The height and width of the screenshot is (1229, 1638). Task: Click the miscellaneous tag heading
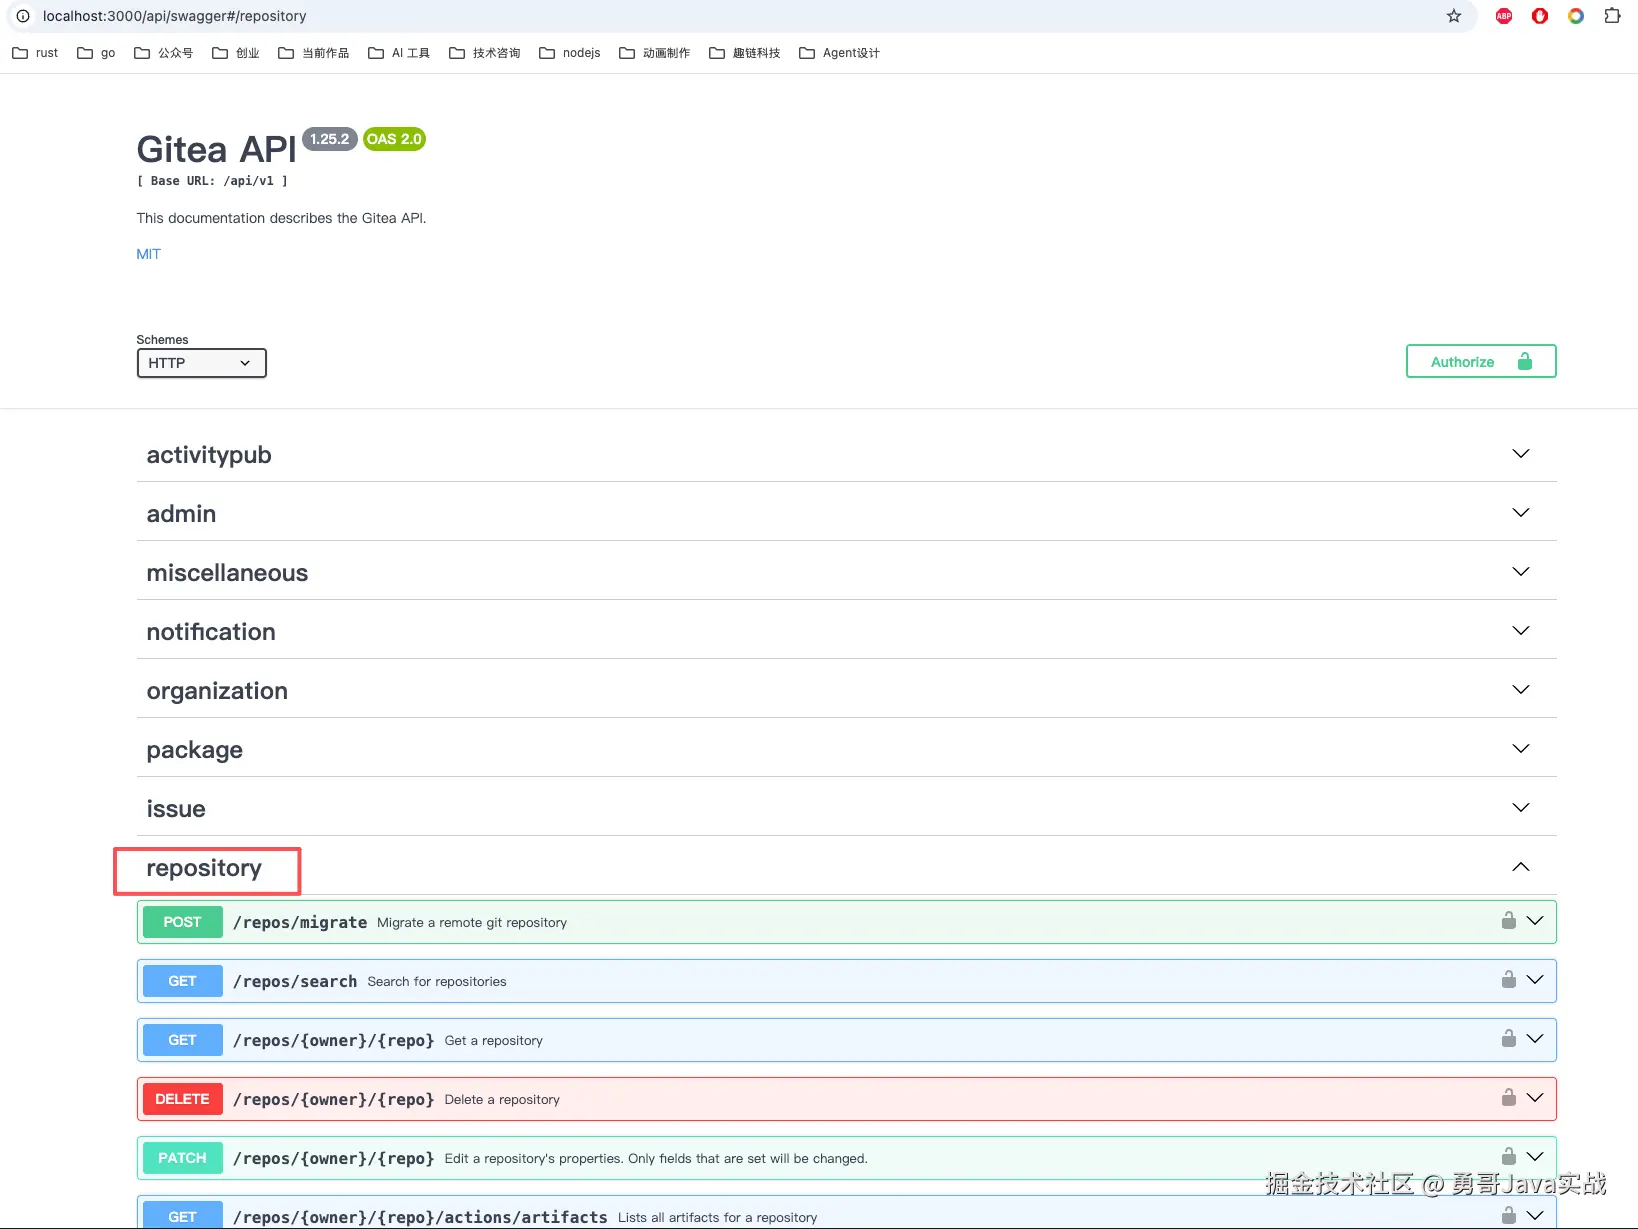point(227,573)
